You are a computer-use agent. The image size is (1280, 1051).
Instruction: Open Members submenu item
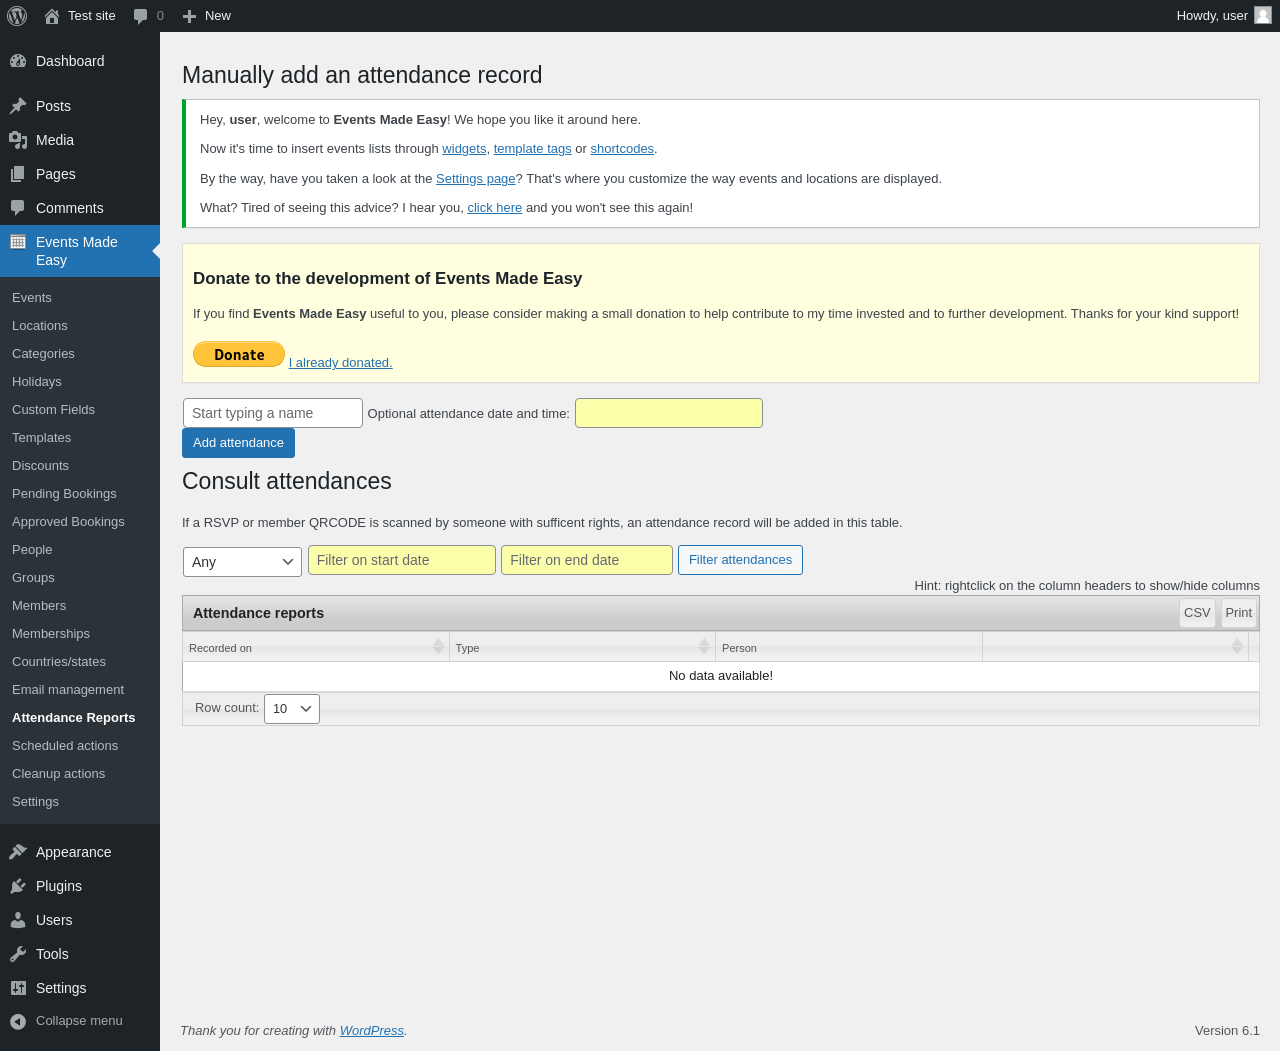(39, 606)
